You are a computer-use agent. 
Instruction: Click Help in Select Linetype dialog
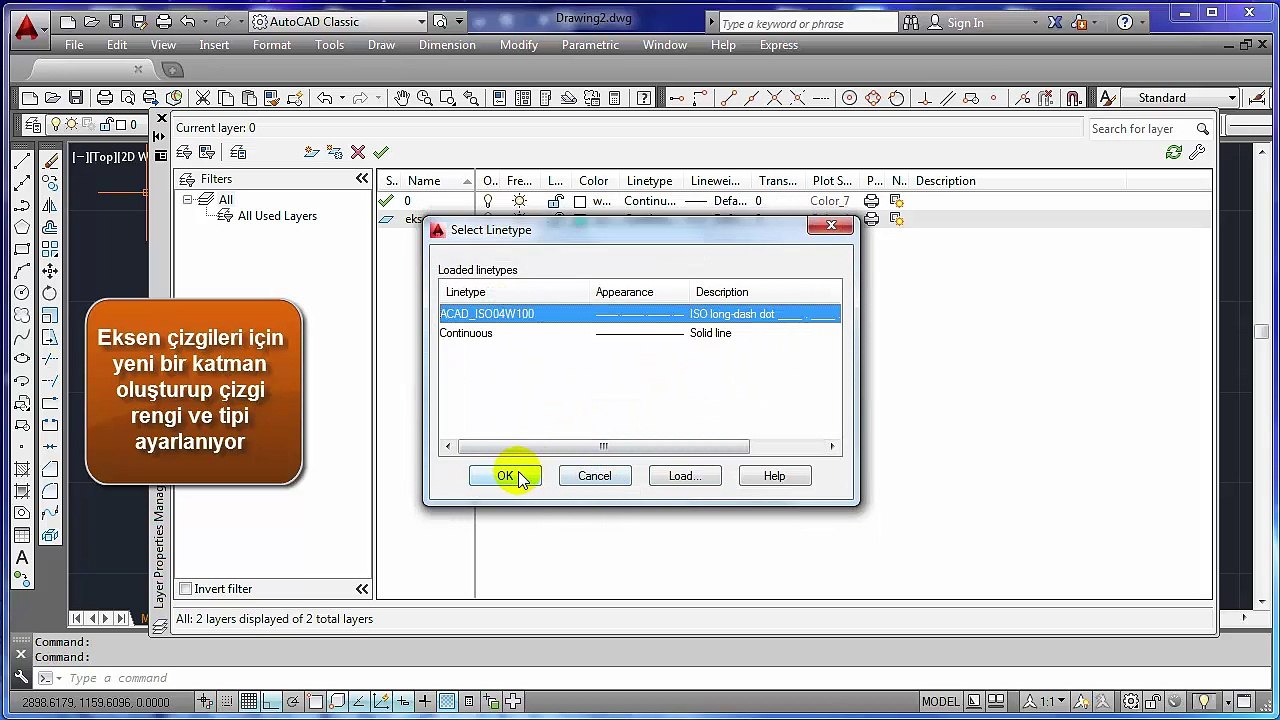(775, 476)
